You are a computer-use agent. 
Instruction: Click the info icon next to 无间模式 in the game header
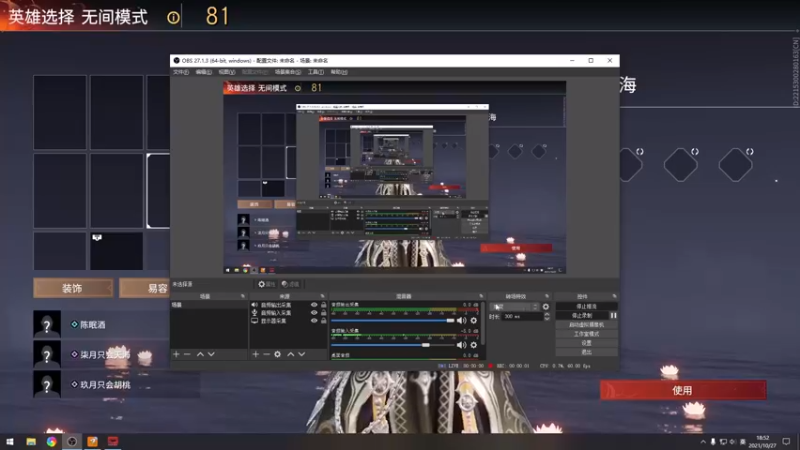[173, 18]
